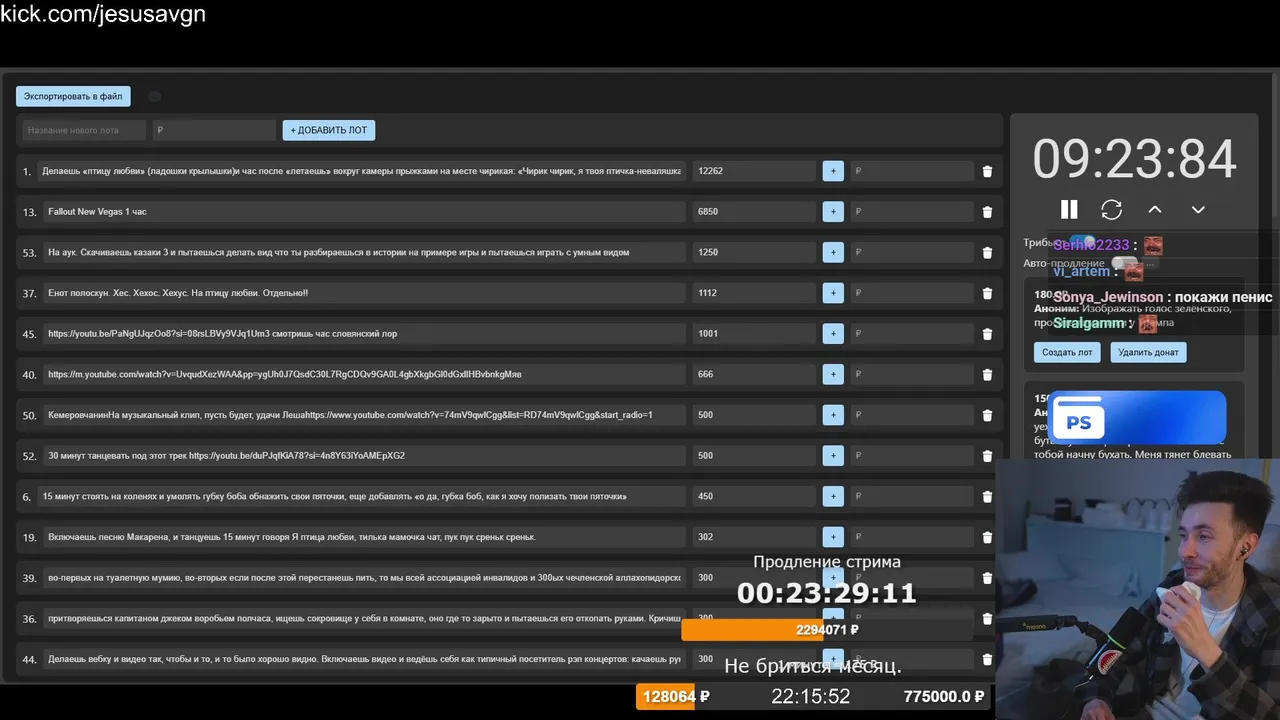1280x720 pixels.
Task: Click the add-amount ruble field for lot 37
Action: [x=912, y=293]
